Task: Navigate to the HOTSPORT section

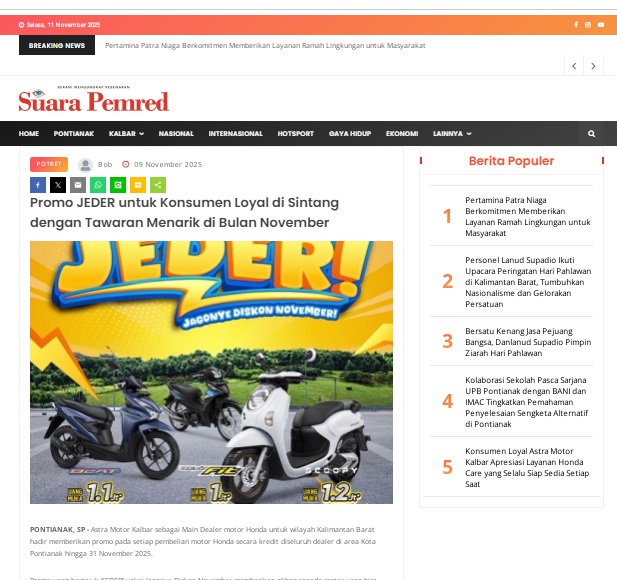Action: pos(295,133)
